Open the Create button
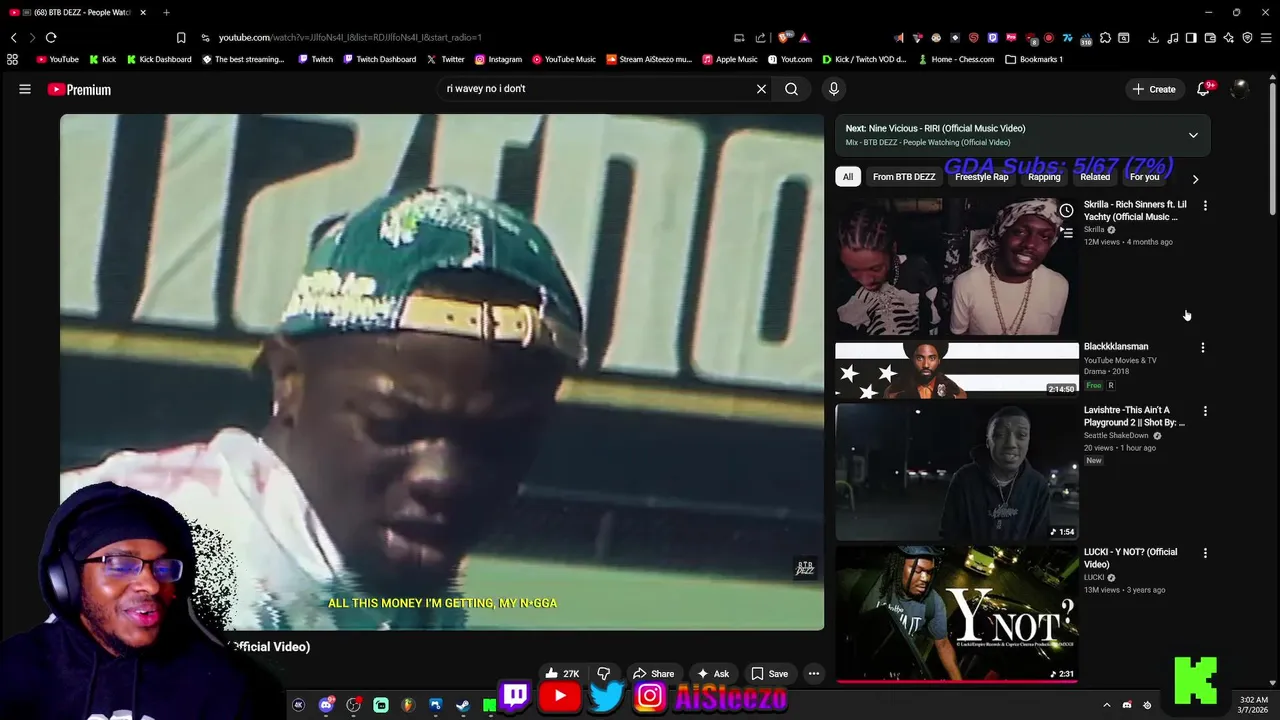The image size is (1280, 720). (1154, 89)
